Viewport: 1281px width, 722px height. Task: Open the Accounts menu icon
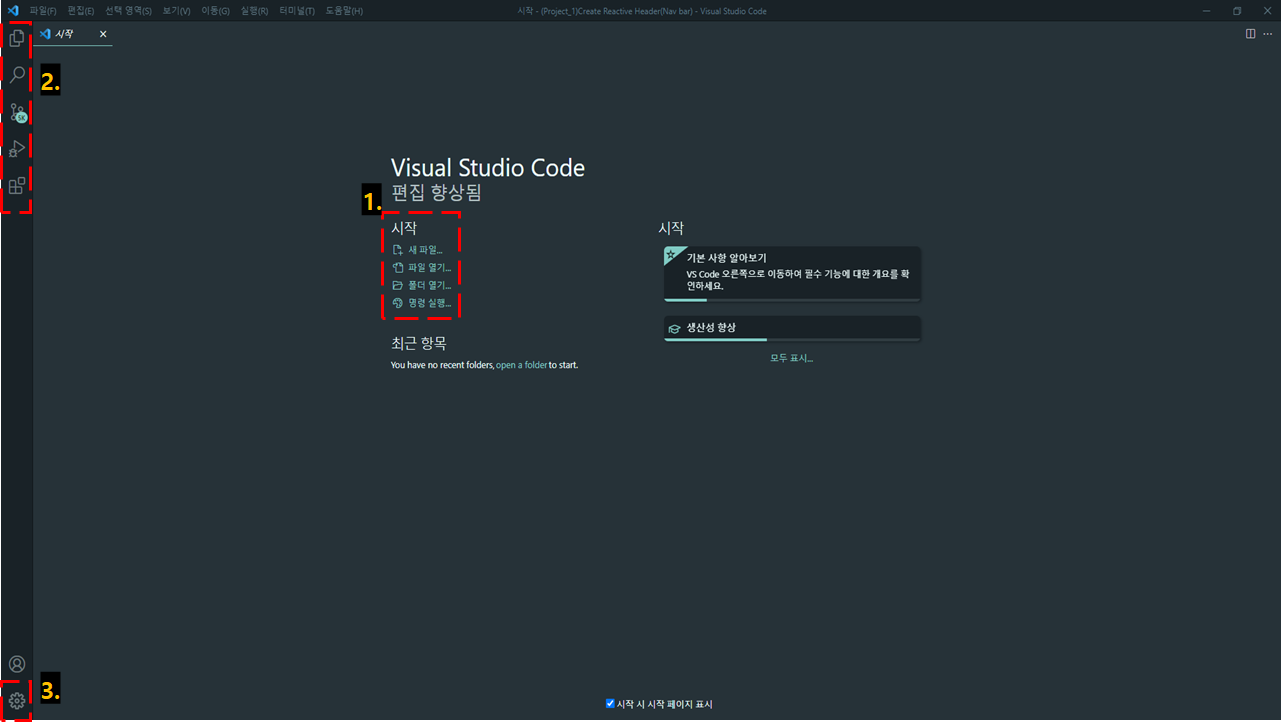17,664
